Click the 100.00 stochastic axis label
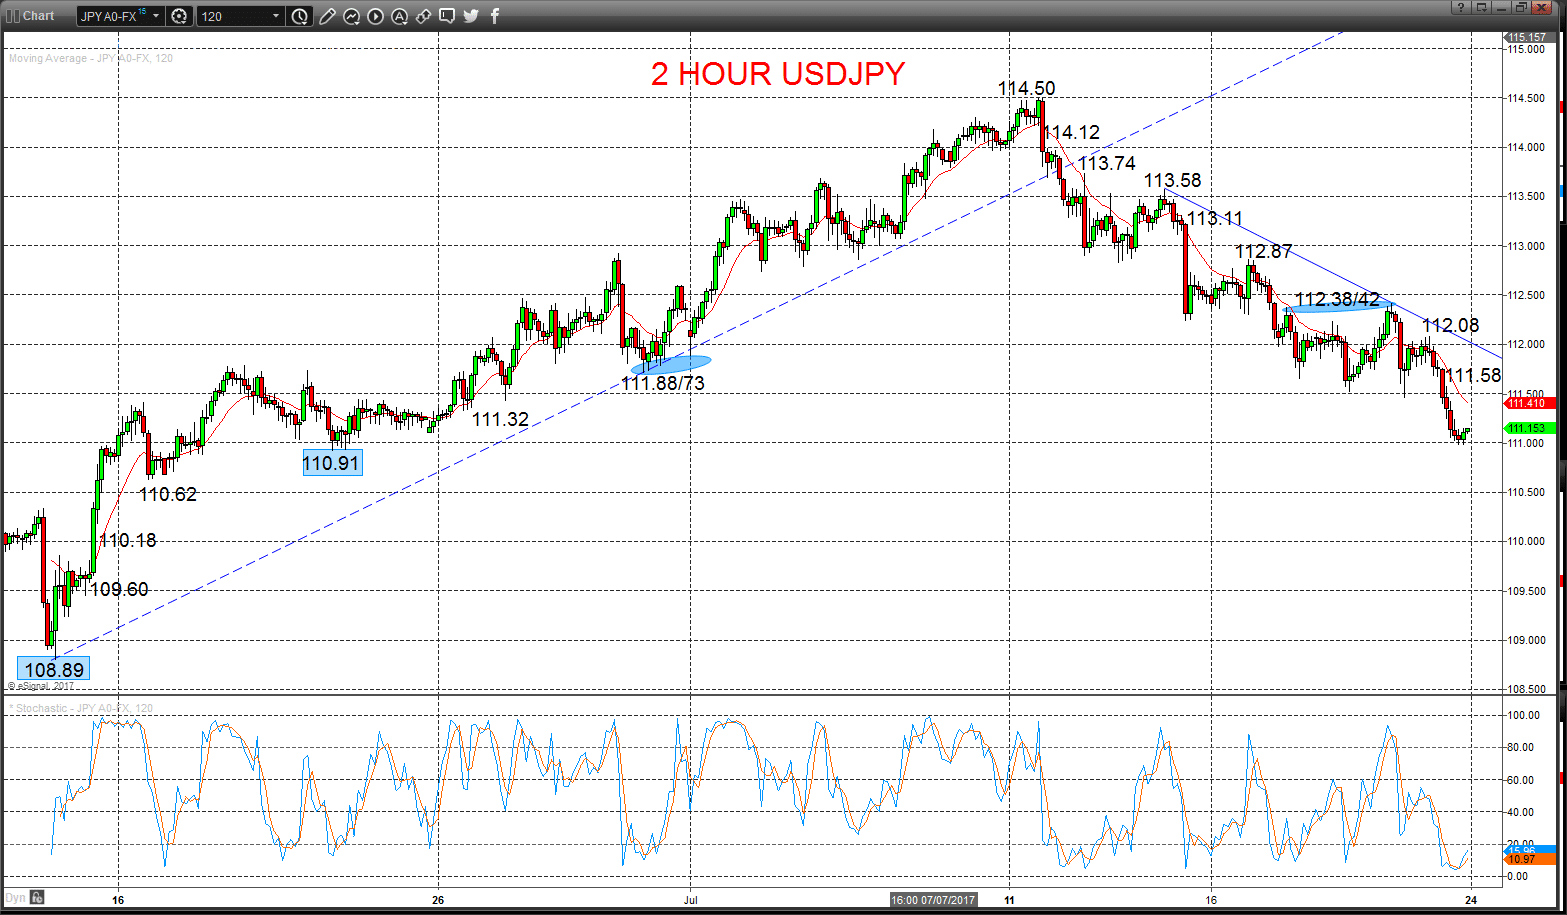 click(1524, 716)
